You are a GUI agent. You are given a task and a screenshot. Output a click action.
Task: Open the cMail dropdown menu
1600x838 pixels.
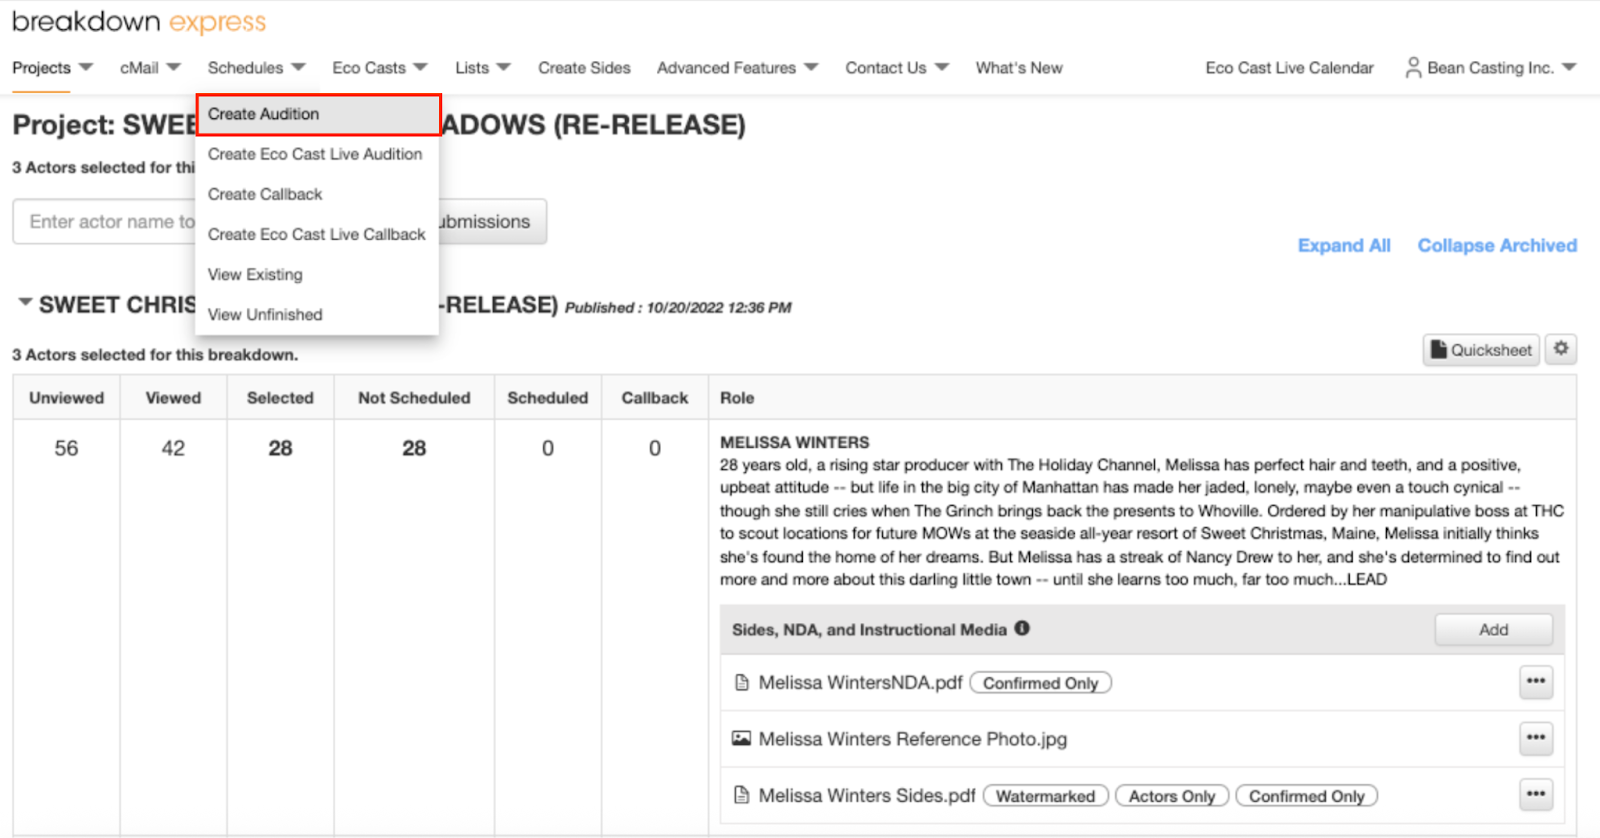pyautogui.click(x=150, y=68)
